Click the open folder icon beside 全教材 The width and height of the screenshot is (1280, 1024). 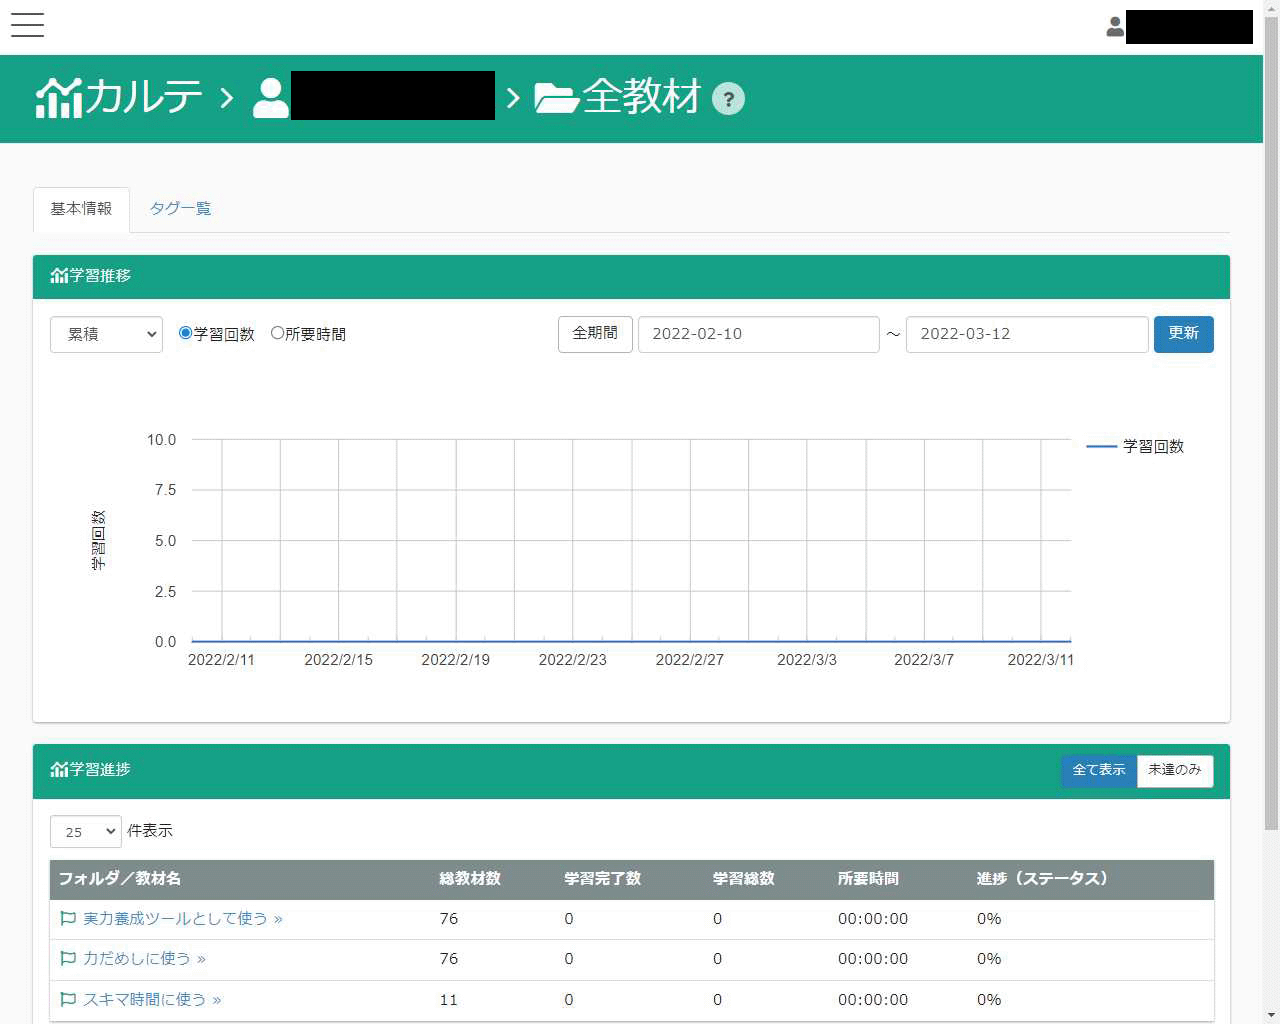pyautogui.click(x=557, y=98)
